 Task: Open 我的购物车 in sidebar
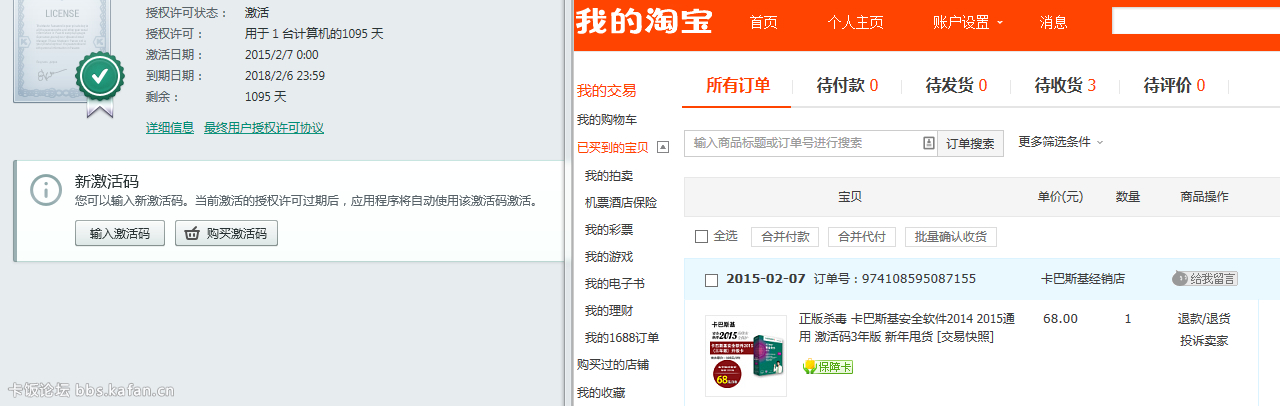(607, 120)
